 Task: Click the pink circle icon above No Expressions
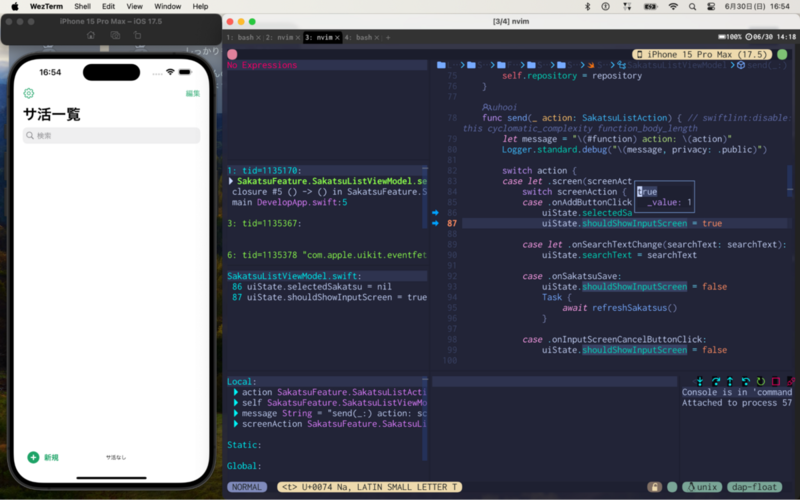(x=232, y=54)
